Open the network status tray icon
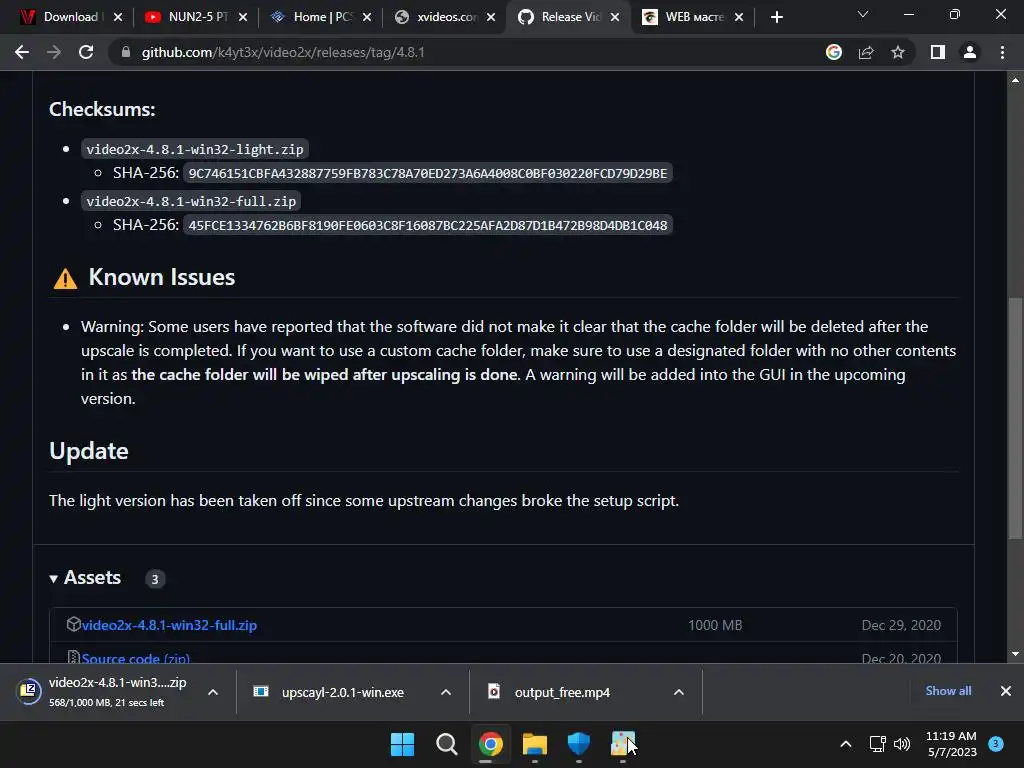The image size is (1024, 768). coord(878,744)
